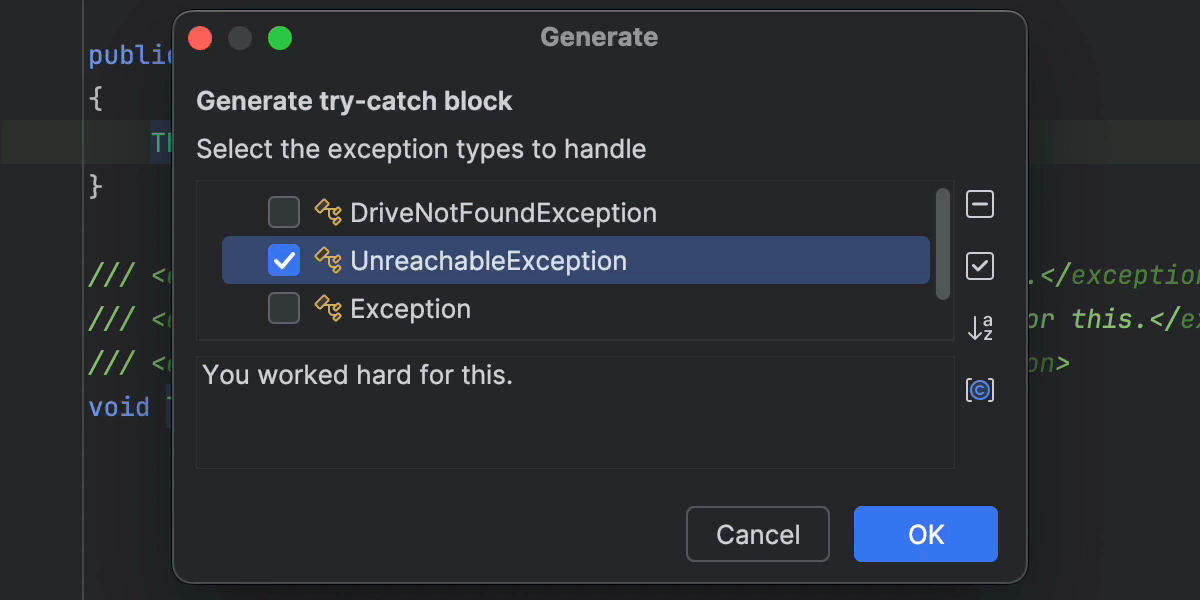Click the Unselect All icon button
The height and width of the screenshot is (600, 1200).
point(980,205)
